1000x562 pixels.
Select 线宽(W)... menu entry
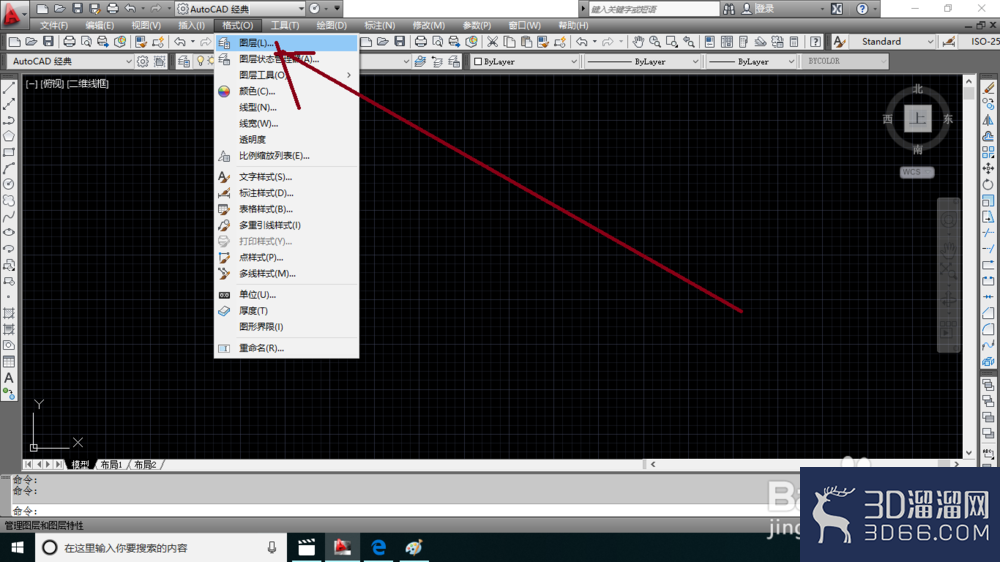click(x=286, y=123)
